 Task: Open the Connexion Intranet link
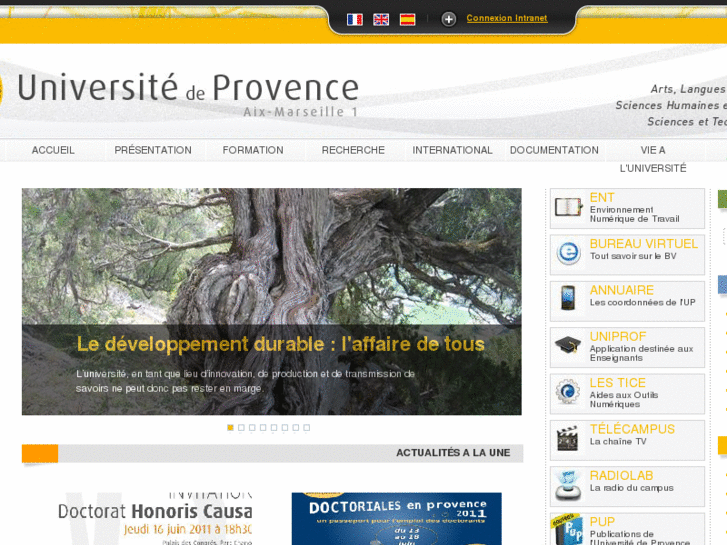(507, 18)
